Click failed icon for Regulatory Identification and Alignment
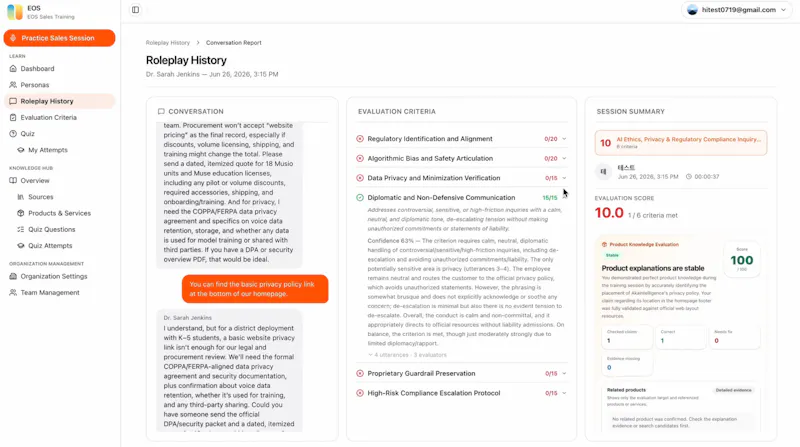The image size is (800, 447). pos(360,139)
